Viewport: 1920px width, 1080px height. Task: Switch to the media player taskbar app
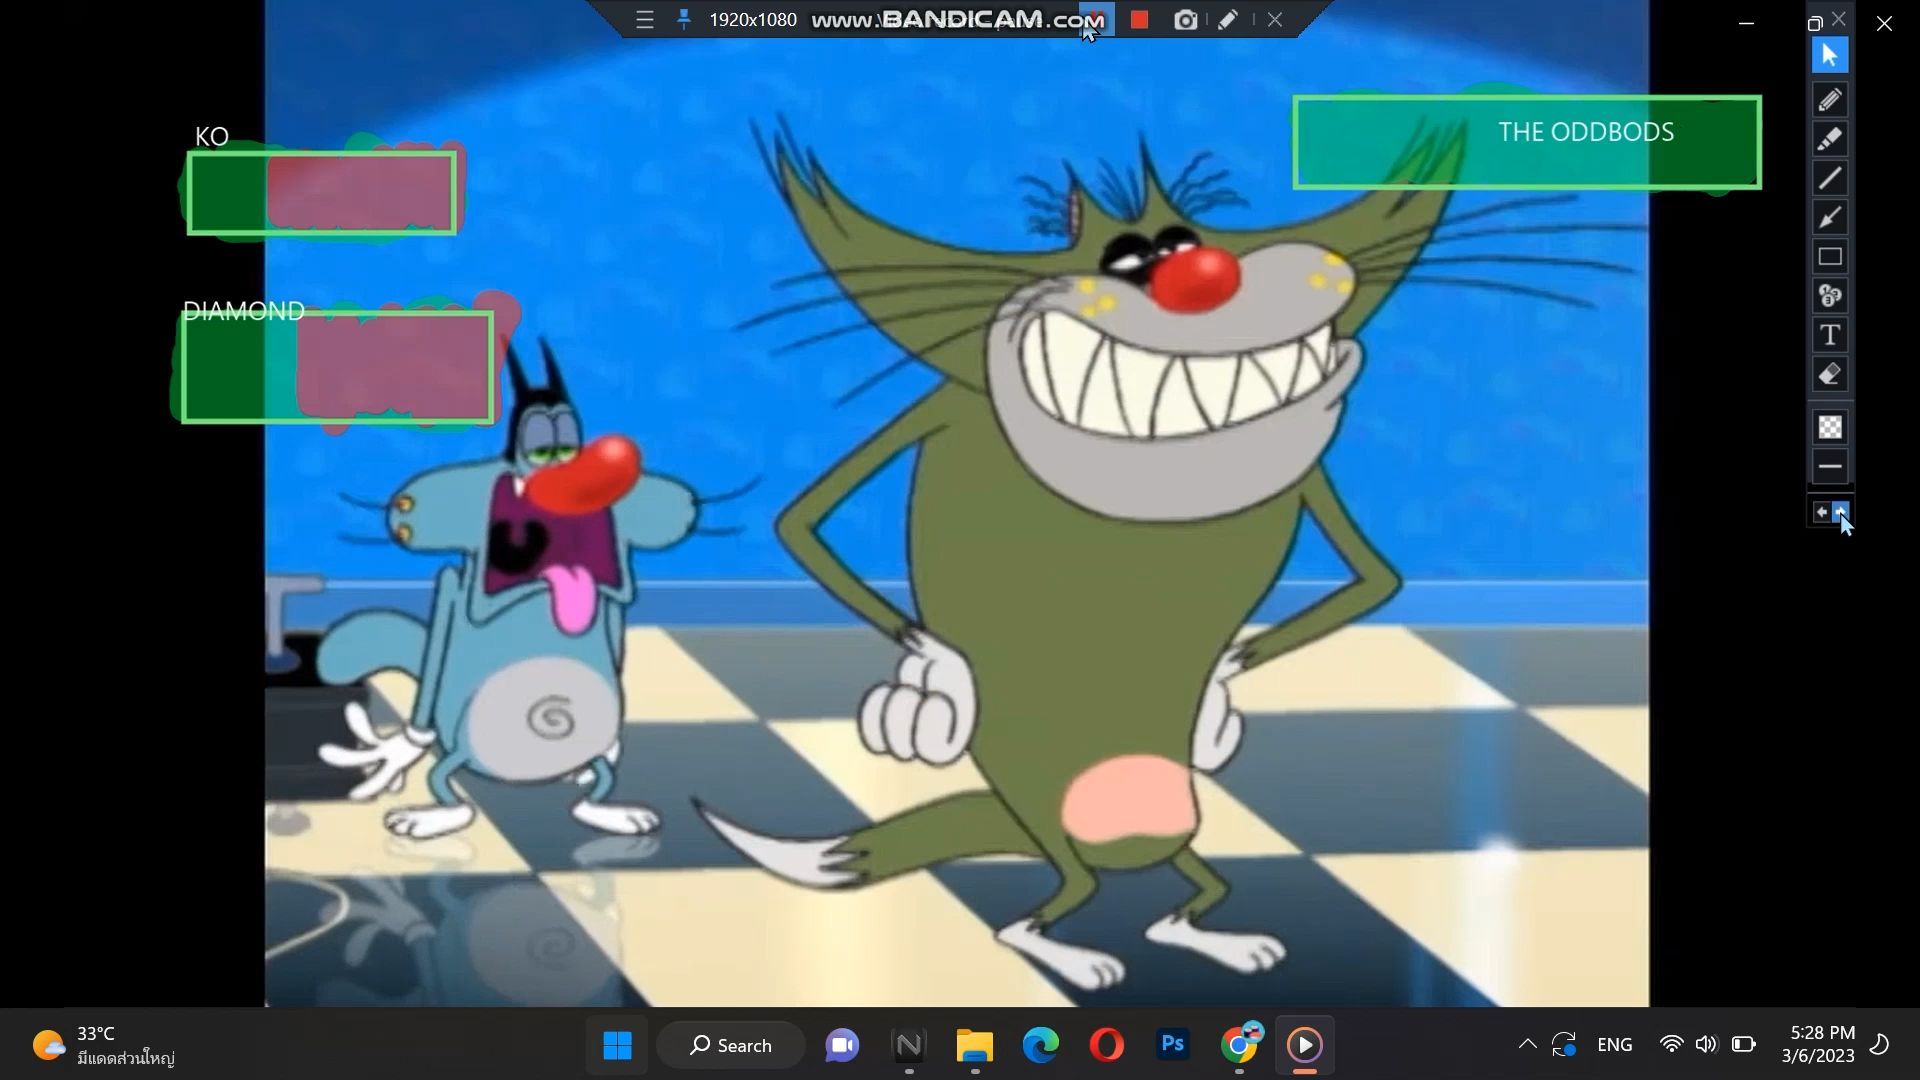1304,1046
